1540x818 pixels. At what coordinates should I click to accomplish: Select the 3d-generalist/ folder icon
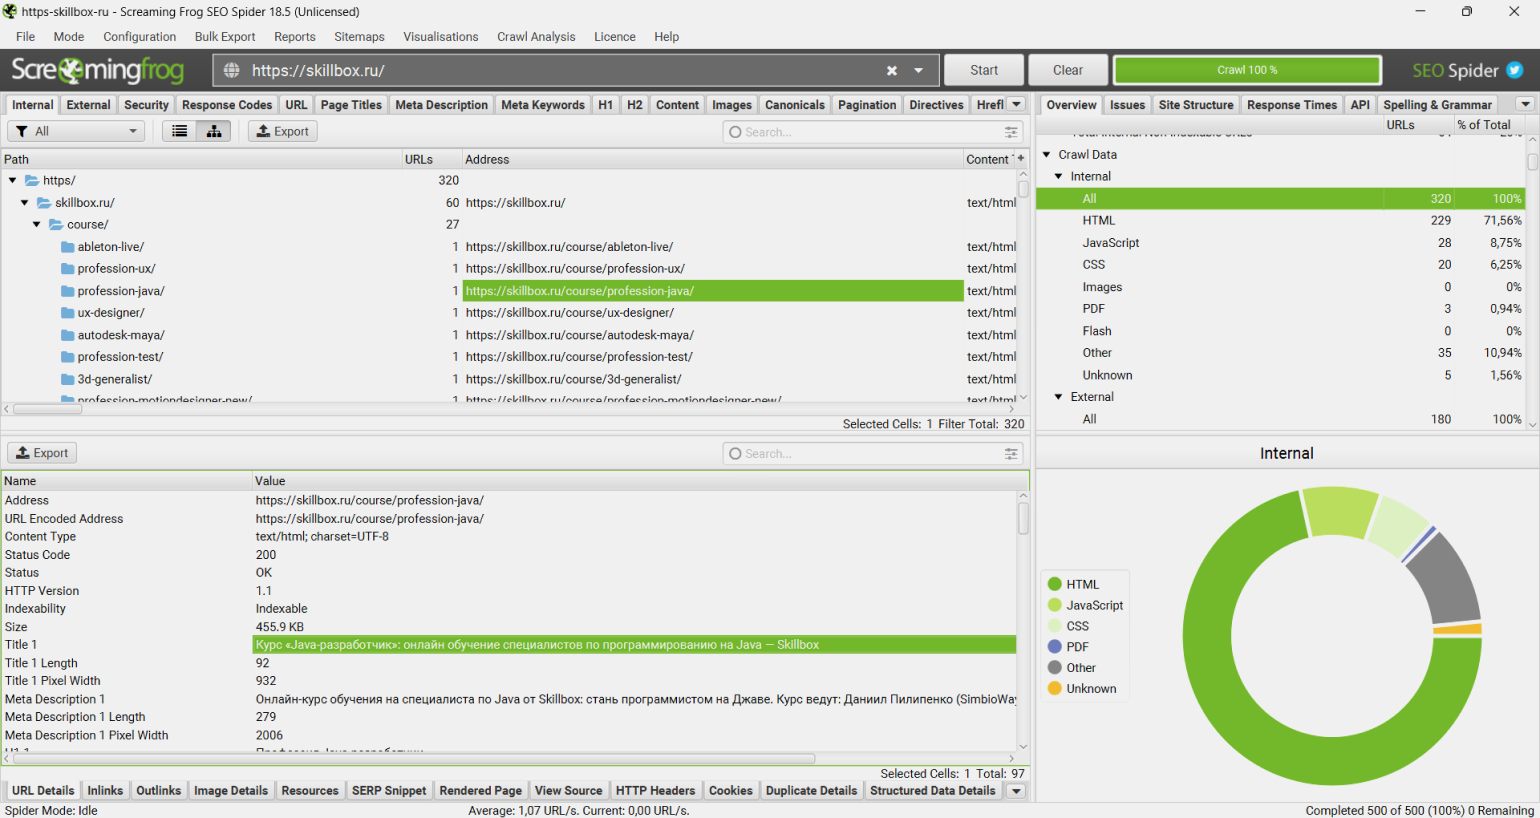click(x=68, y=379)
